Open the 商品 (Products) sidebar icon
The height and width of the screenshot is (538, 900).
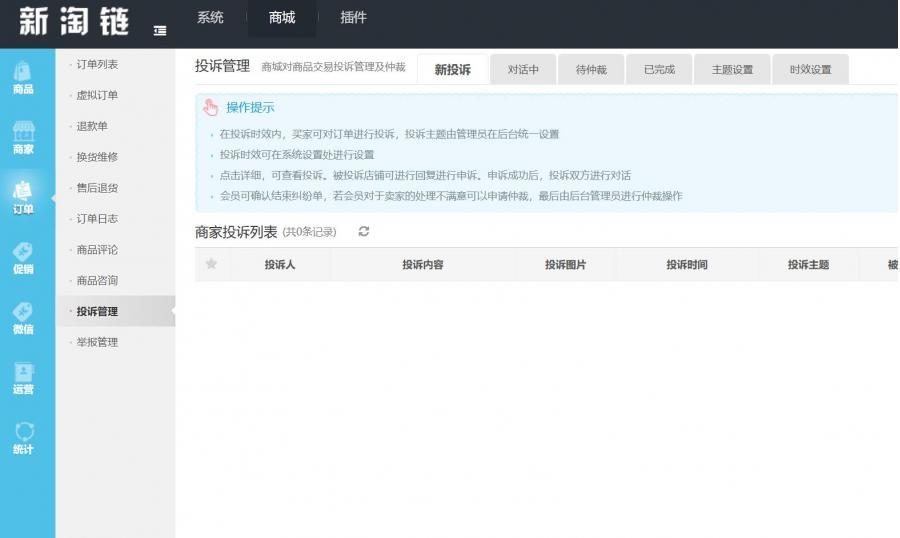click(x=23, y=77)
